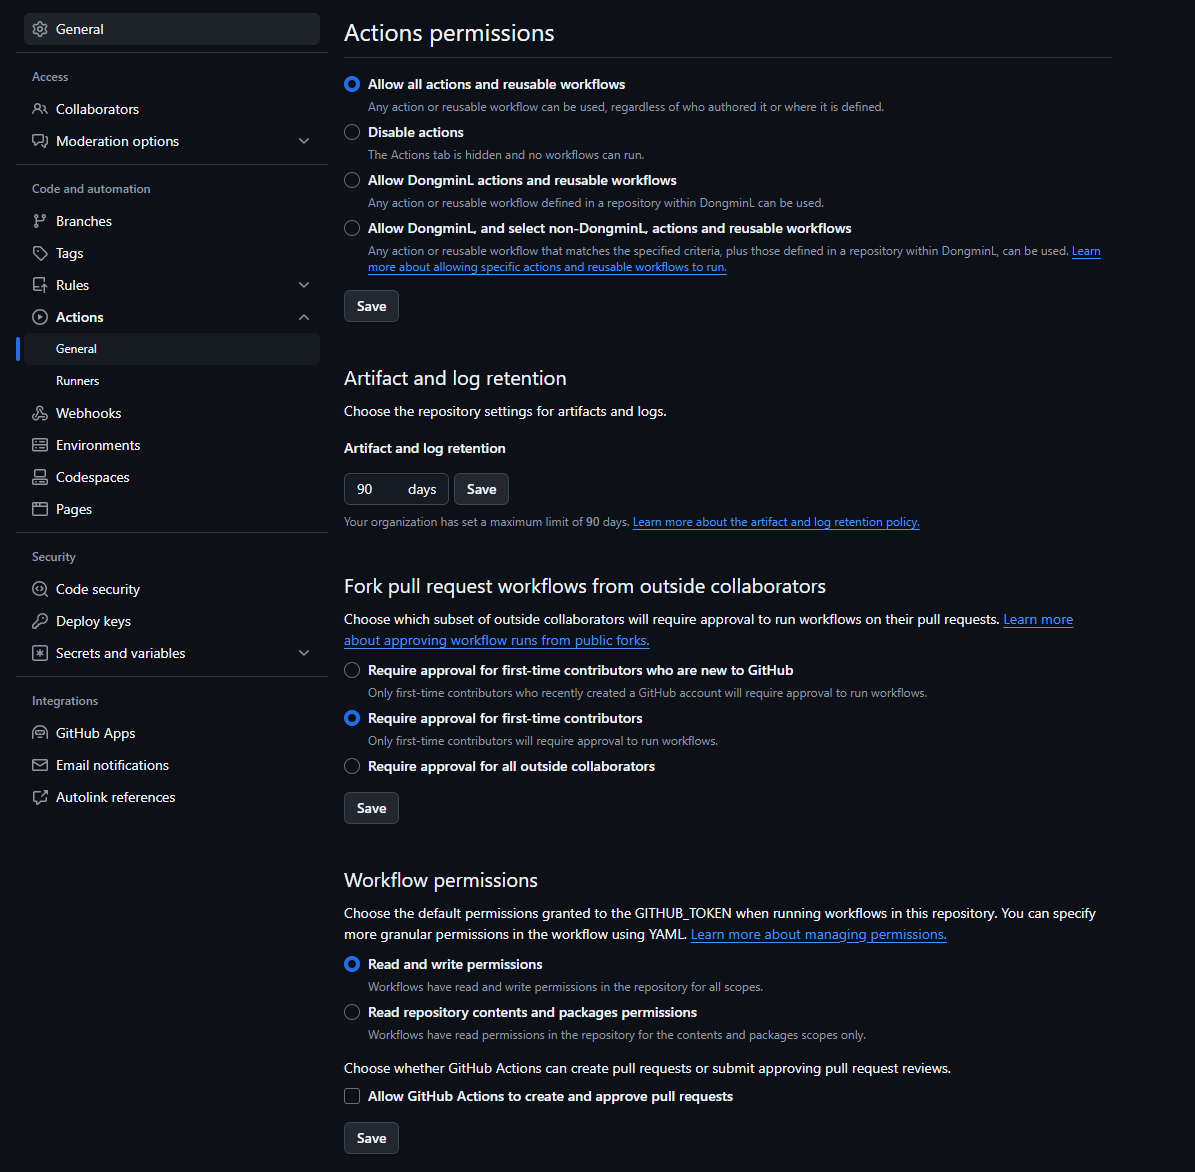Click the GitHub Apps icon

click(x=40, y=733)
